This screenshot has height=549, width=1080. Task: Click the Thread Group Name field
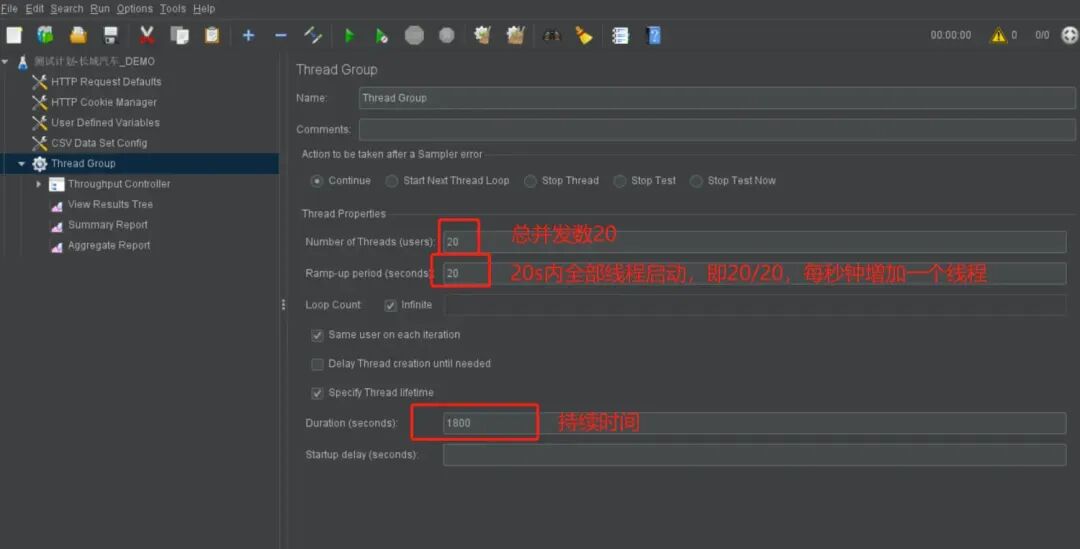(717, 98)
